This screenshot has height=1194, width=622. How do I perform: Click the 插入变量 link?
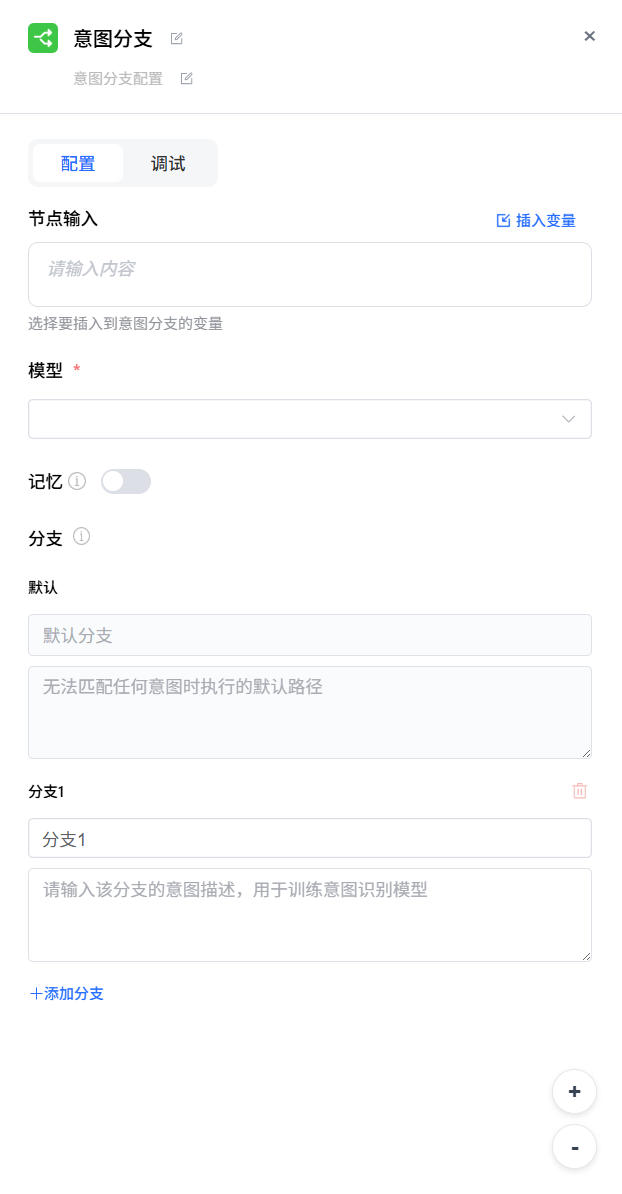click(x=536, y=221)
